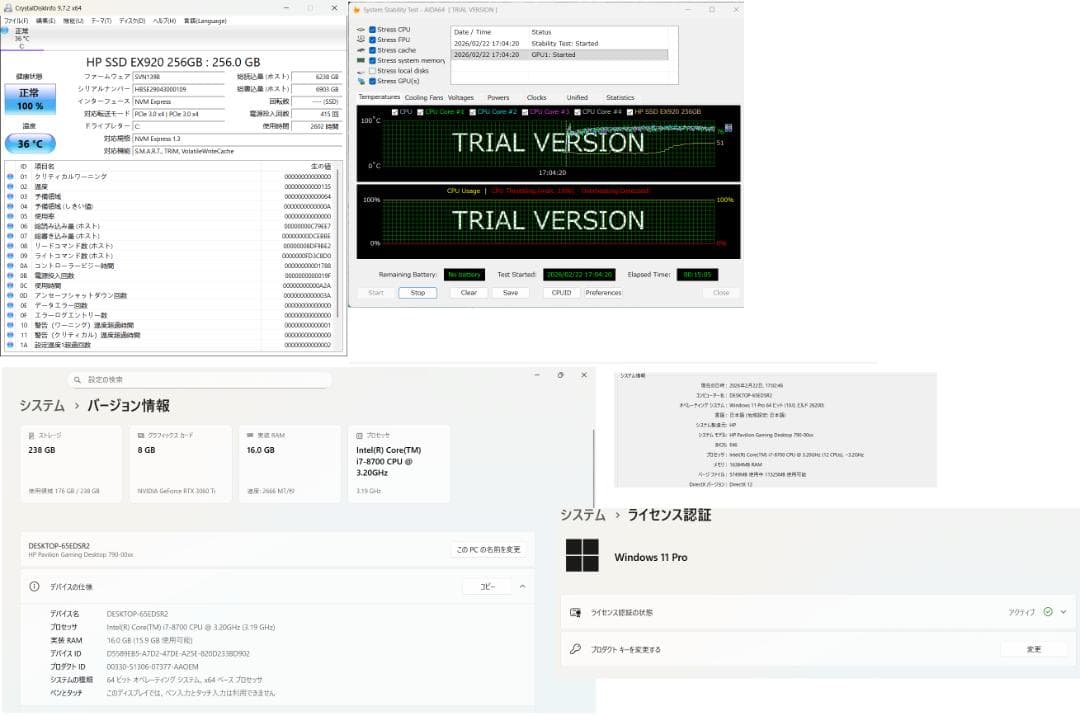This screenshot has width=1080, height=716.
Task: Switch to the Cooling Fans tab
Action: click(x=424, y=98)
